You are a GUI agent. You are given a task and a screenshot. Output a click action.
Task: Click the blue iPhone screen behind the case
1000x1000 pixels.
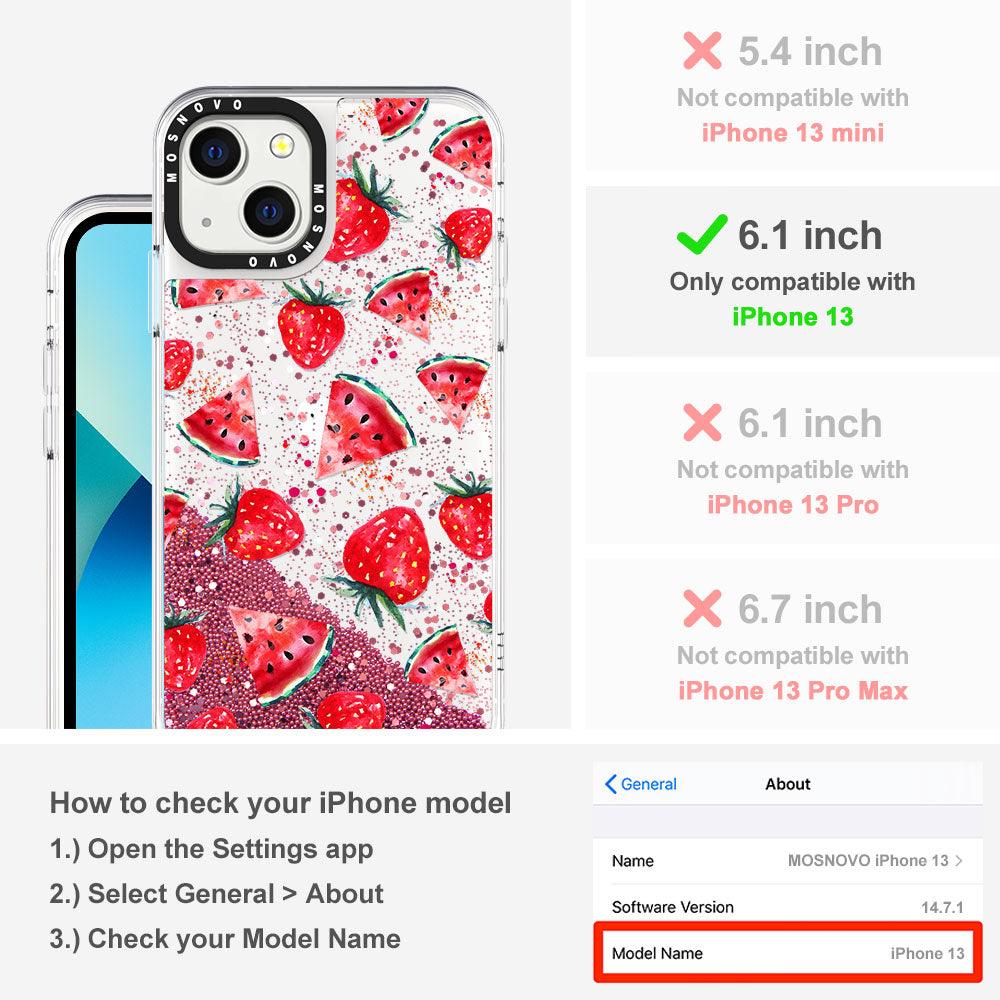click(x=112, y=485)
